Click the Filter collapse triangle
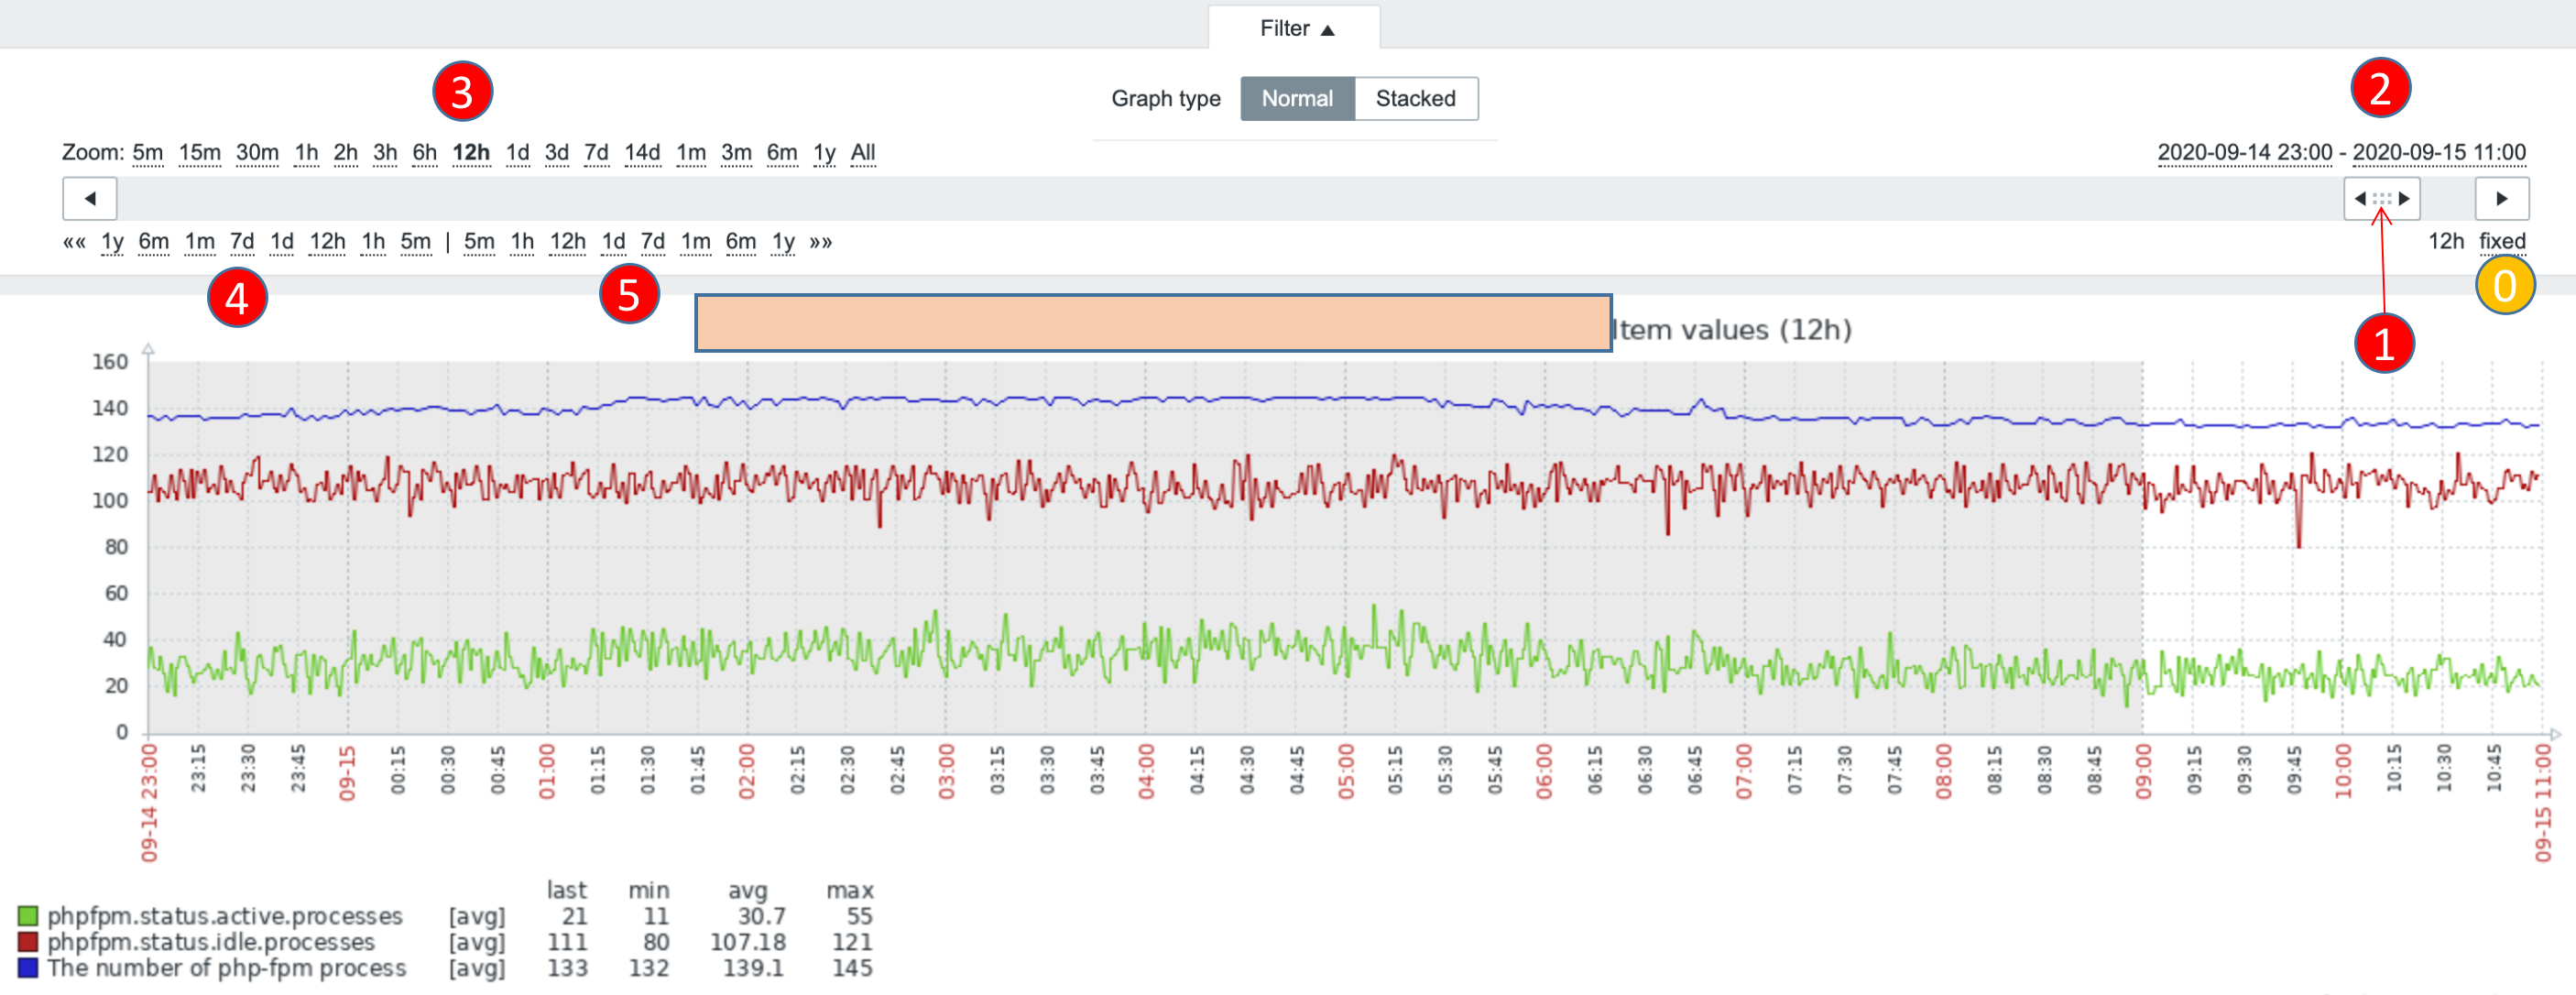This screenshot has height=995, width=2576. (1329, 28)
